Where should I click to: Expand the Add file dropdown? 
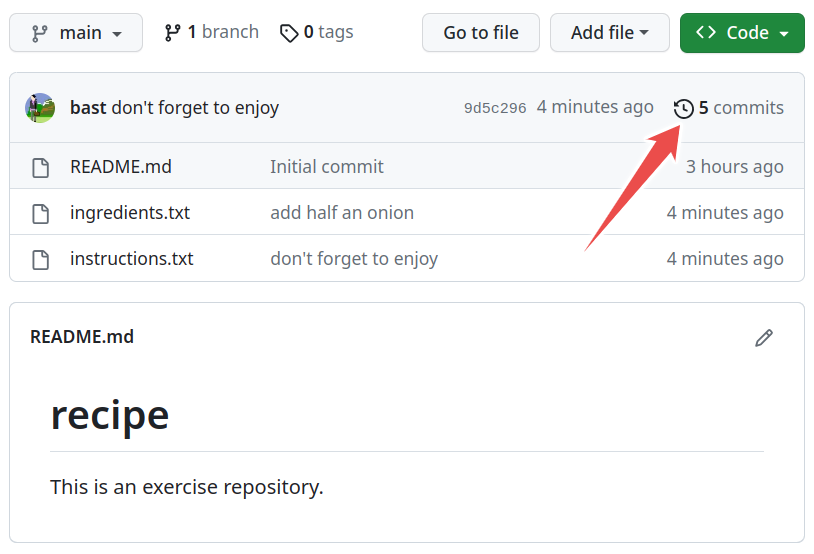(609, 33)
